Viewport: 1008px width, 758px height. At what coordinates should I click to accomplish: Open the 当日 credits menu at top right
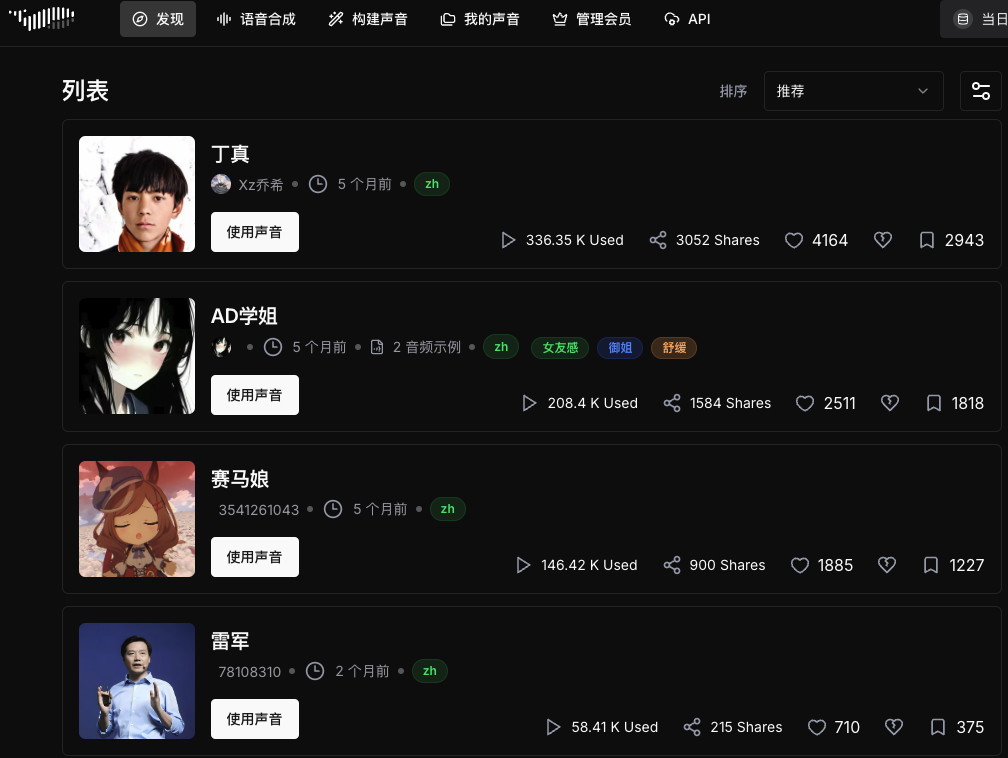[975, 19]
